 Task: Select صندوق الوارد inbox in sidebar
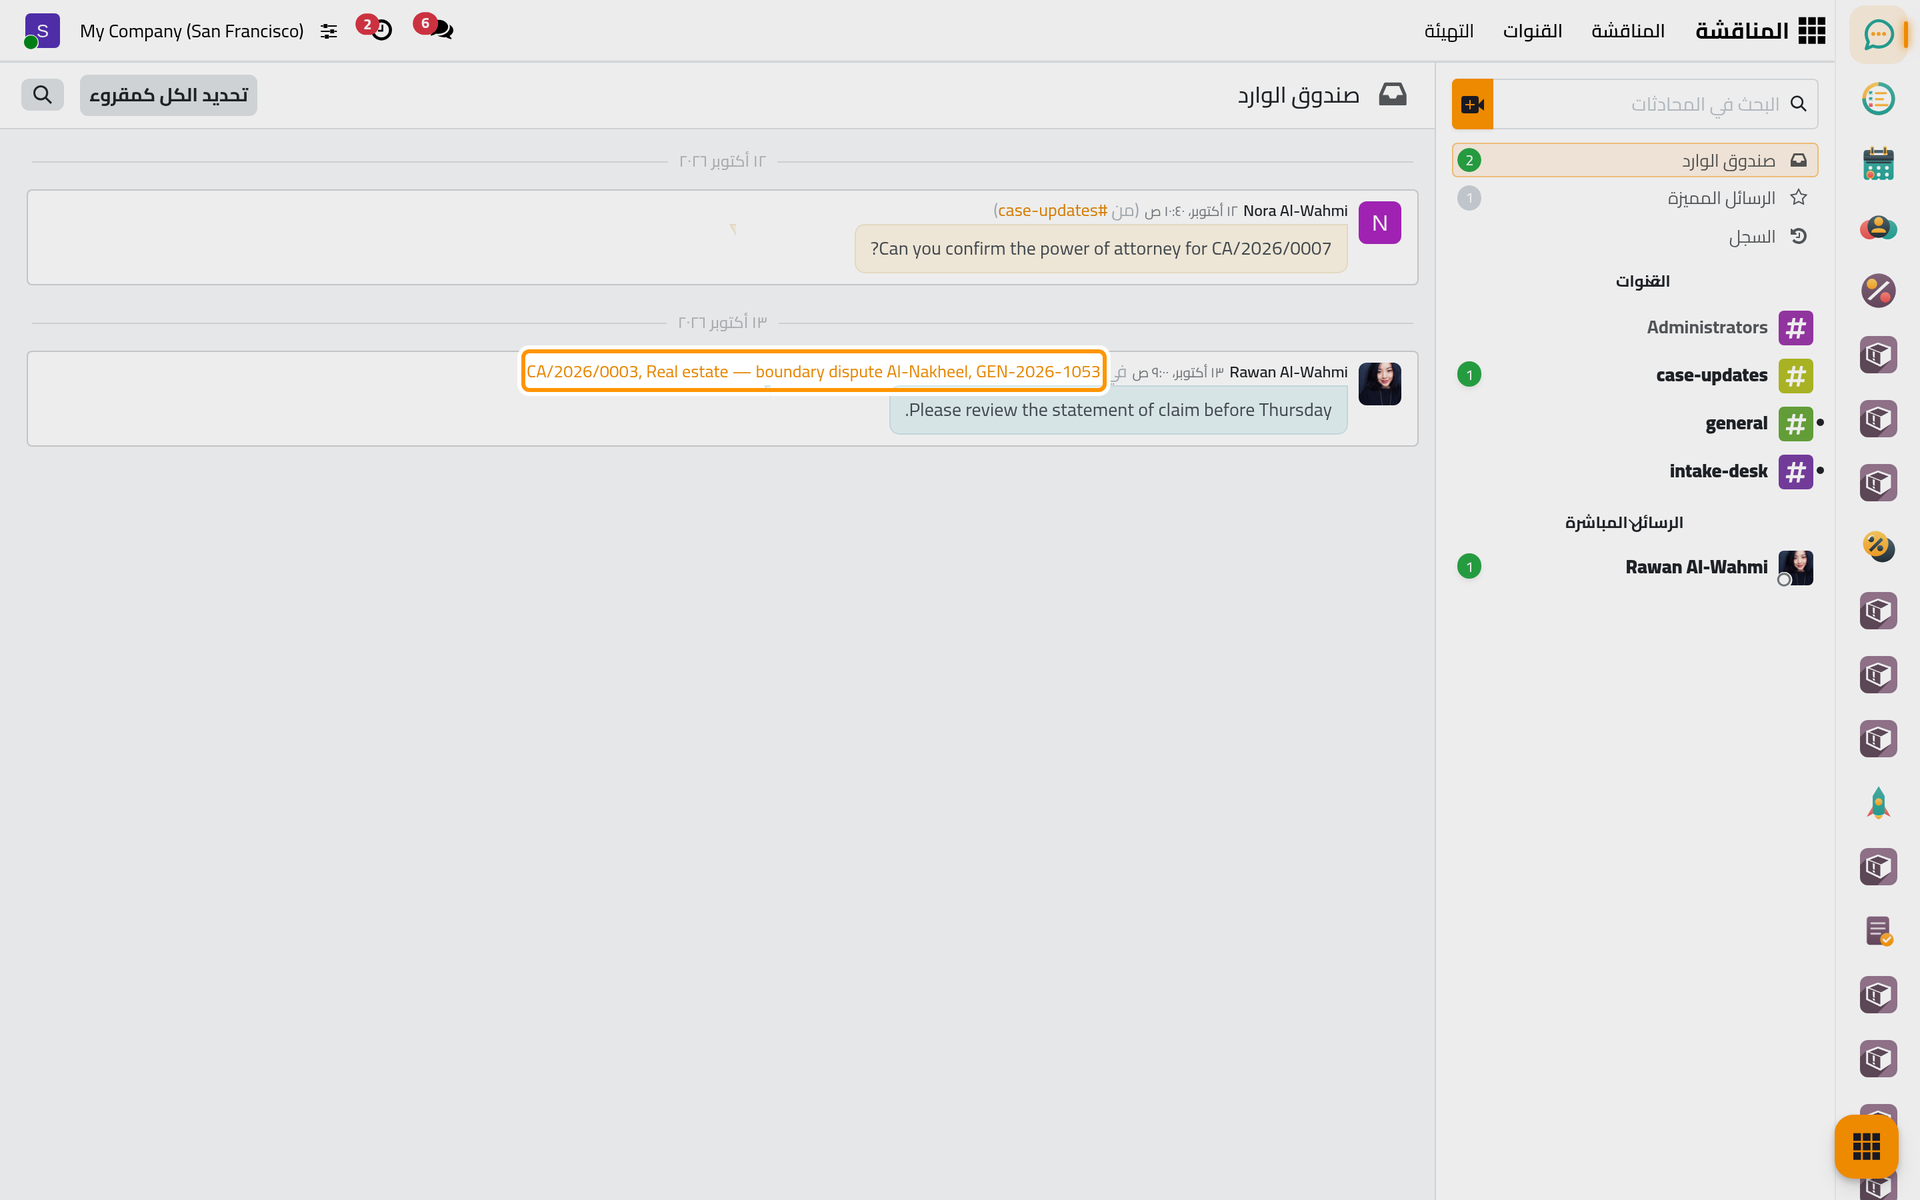(x=1635, y=160)
